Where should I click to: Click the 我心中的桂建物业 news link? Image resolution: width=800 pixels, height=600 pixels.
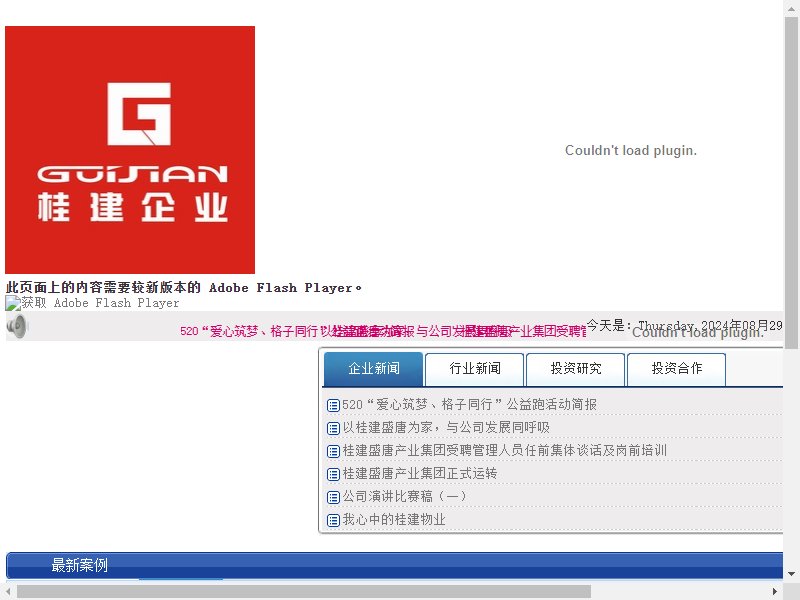click(394, 519)
